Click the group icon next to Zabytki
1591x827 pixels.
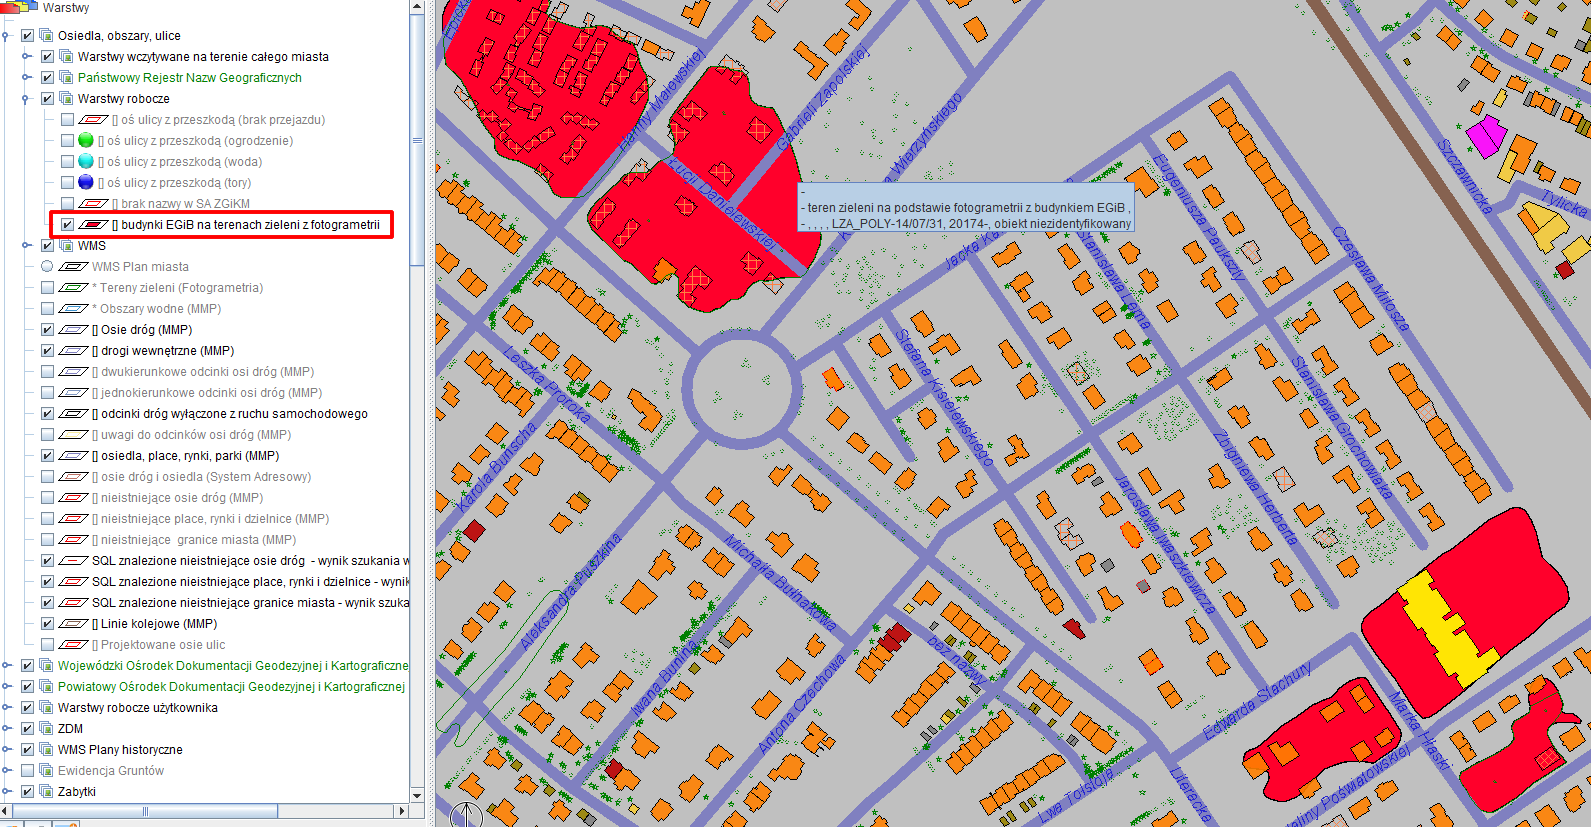(x=45, y=792)
